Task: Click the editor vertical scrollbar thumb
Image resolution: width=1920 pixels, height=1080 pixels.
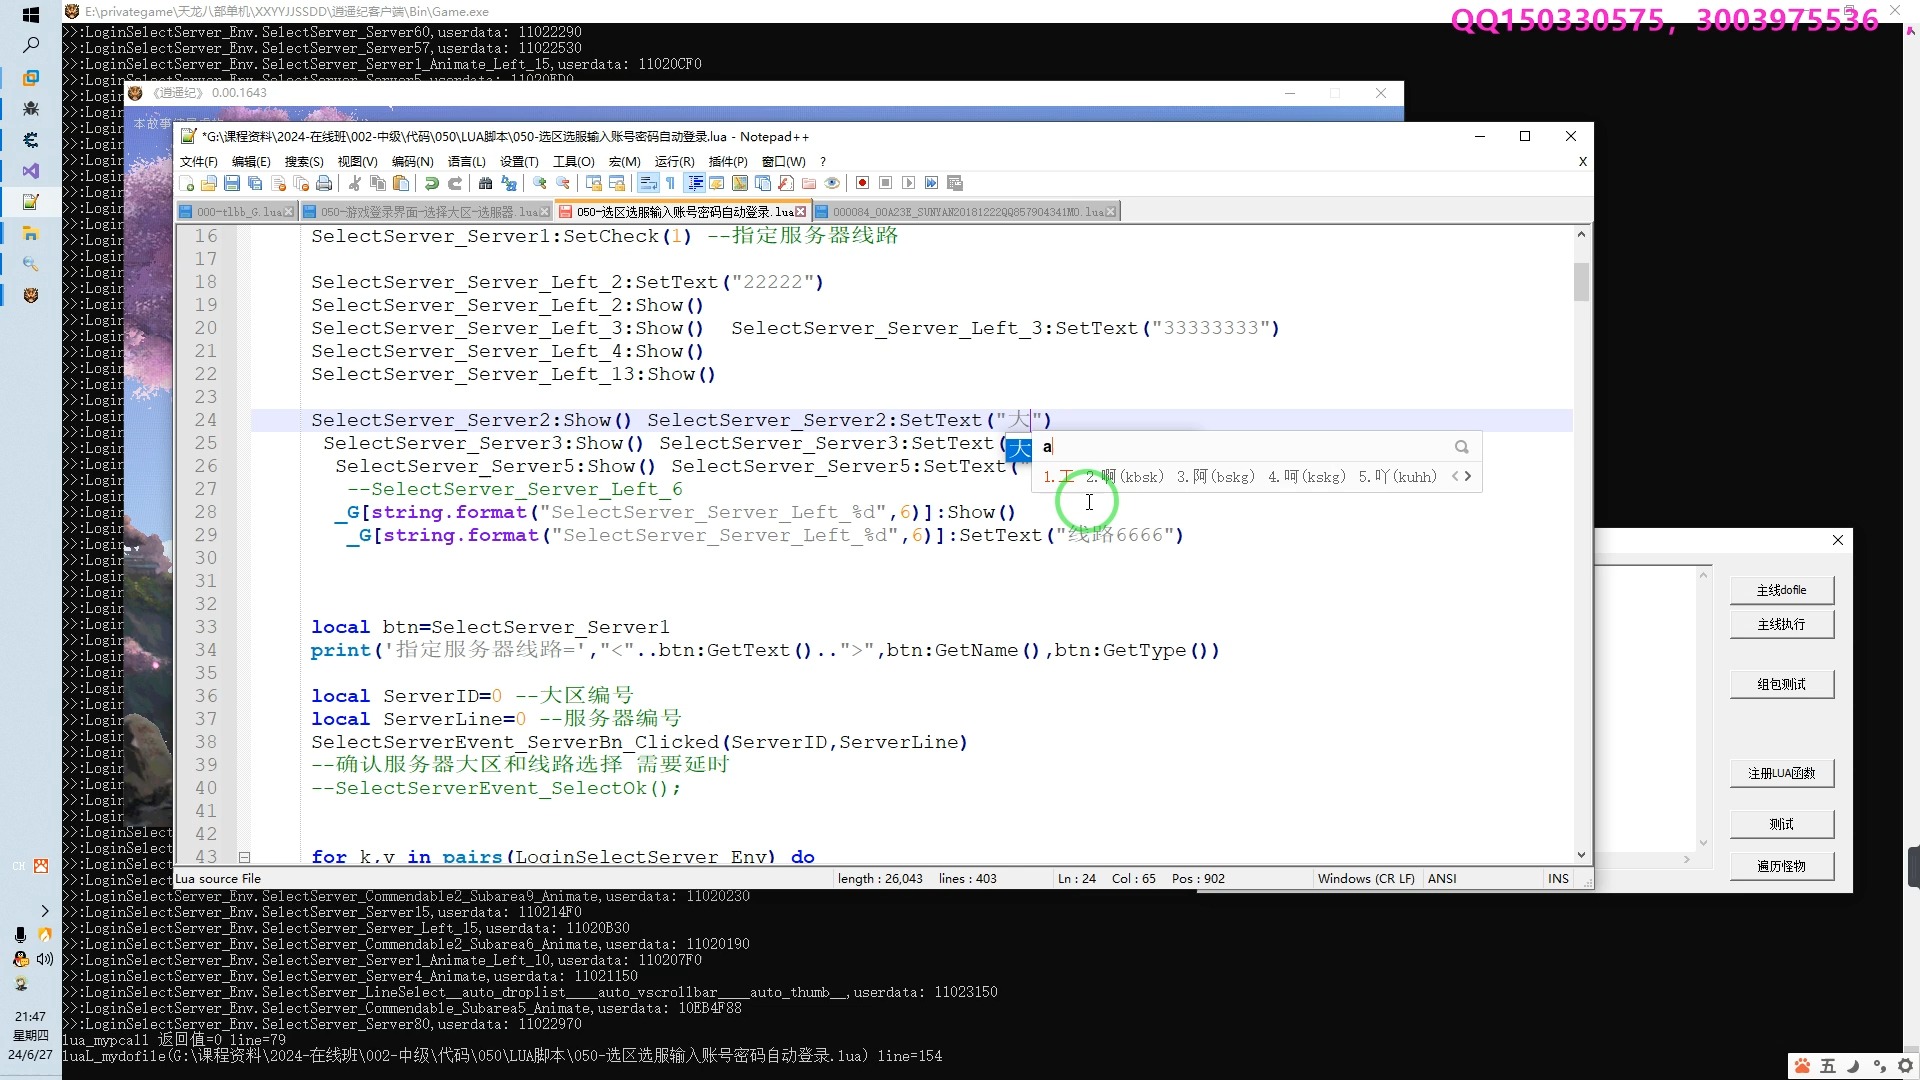Action: [x=1581, y=282]
